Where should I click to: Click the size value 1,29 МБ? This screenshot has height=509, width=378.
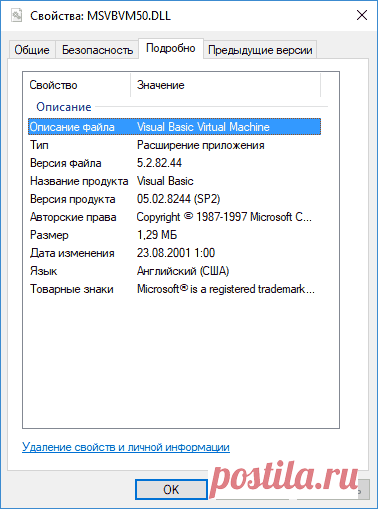tap(157, 235)
